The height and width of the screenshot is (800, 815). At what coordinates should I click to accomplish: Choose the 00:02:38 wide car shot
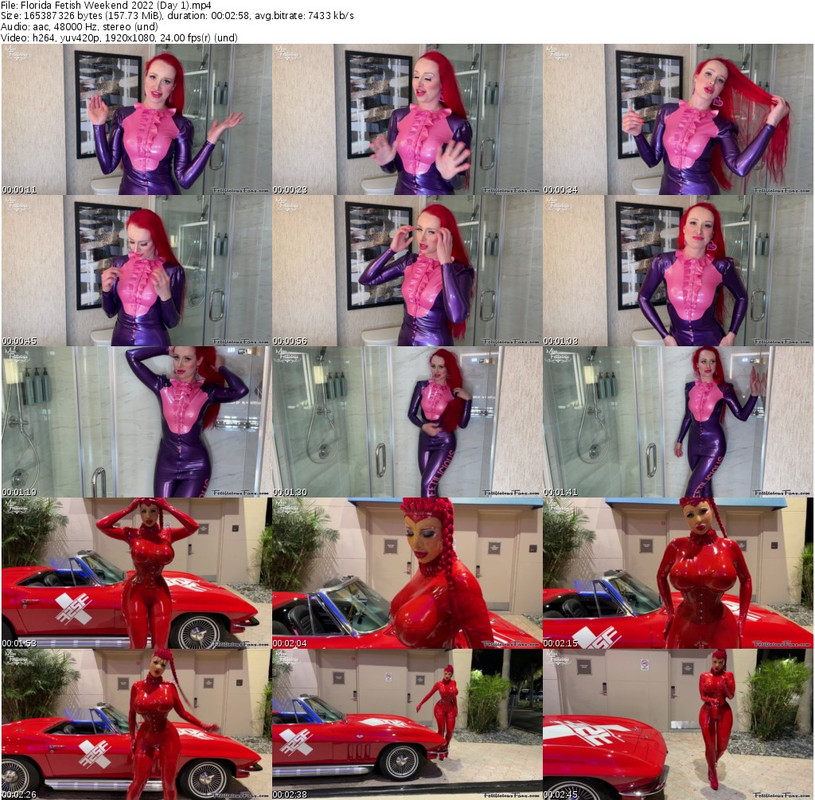[407, 724]
